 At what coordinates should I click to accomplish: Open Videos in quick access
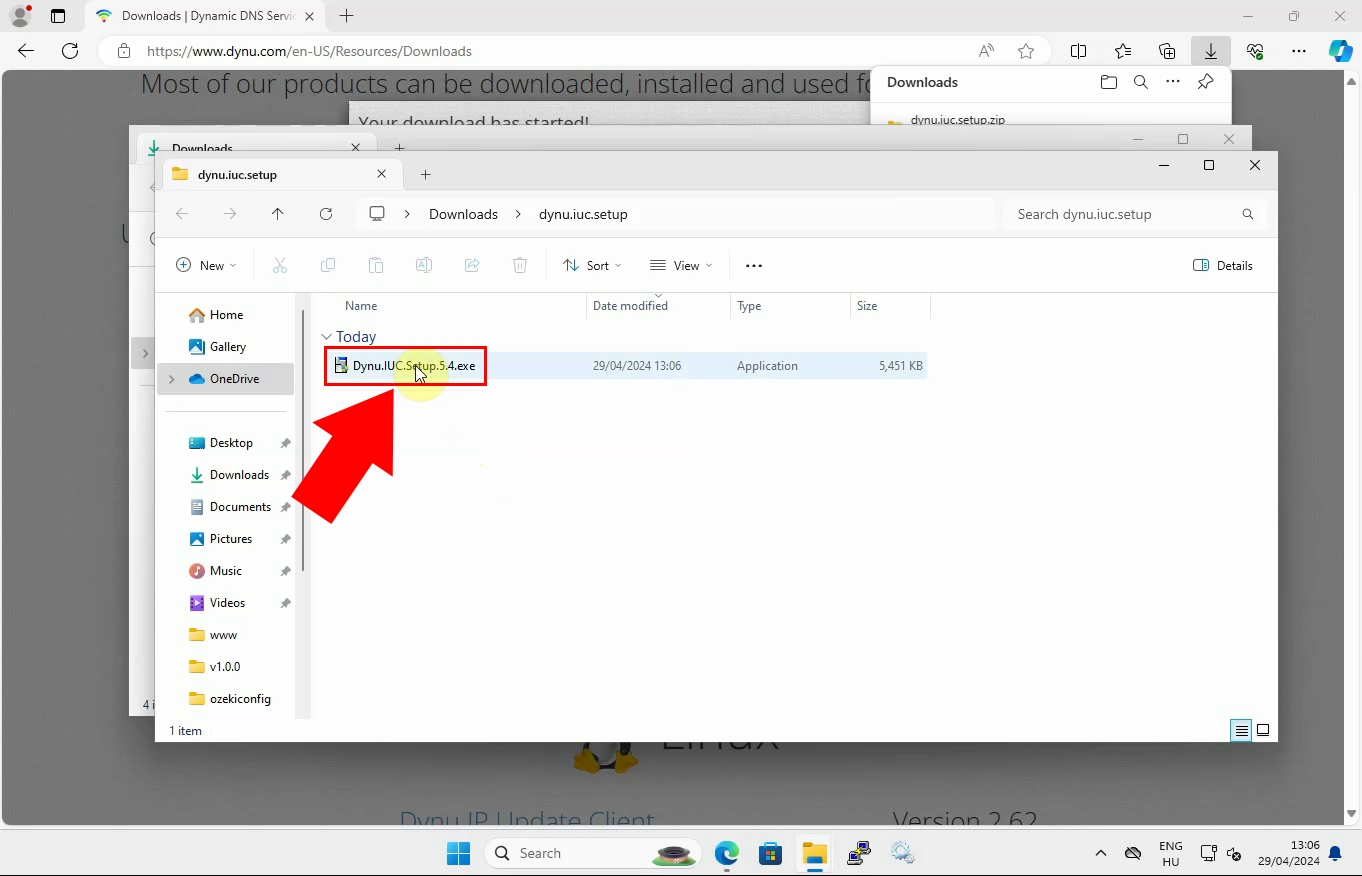[x=227, y=603]
